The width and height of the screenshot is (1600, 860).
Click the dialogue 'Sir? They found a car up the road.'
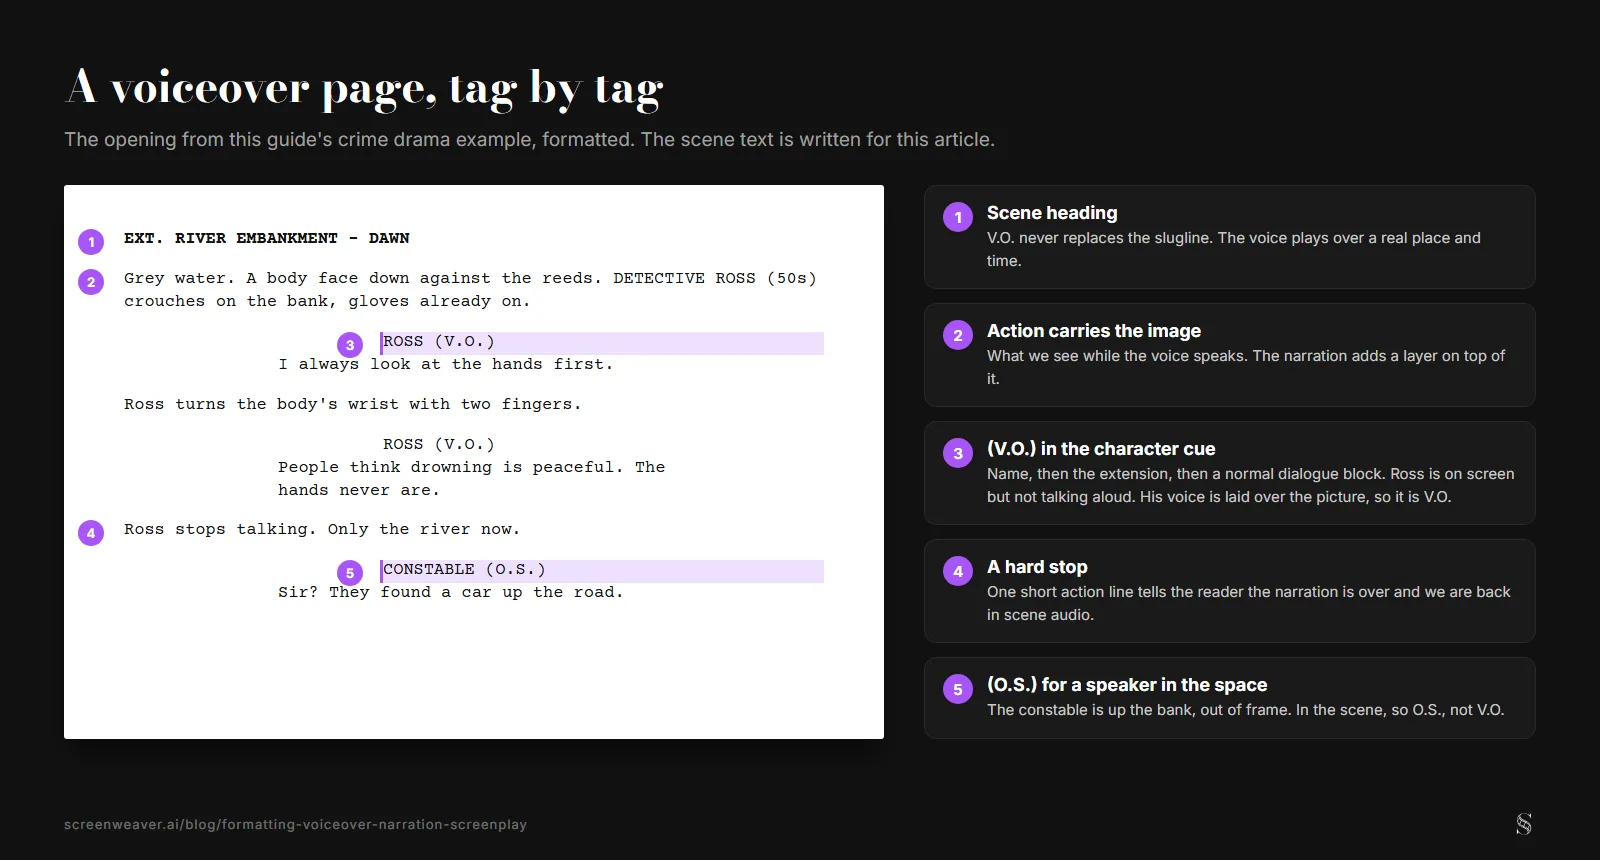(x=451, y=593)
